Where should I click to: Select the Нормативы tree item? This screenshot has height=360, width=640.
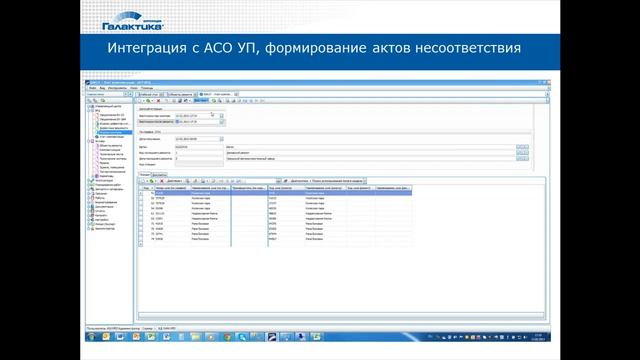pyautogui.click(x=107, y=176)
